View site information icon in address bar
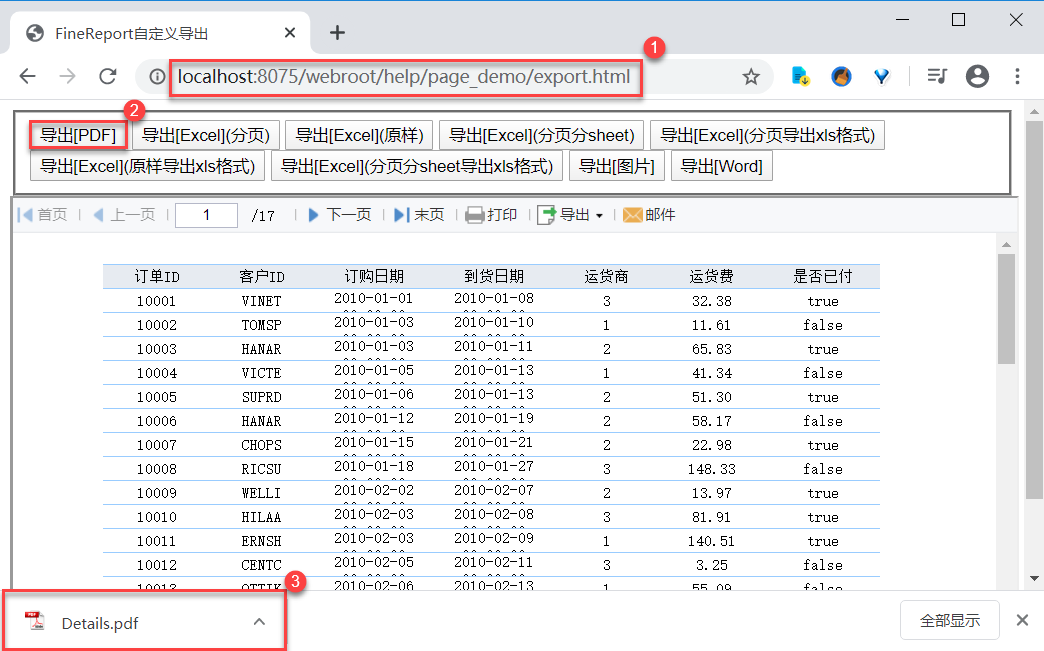1044x651 pixels. pyautogui.click(x=157, y=77)
